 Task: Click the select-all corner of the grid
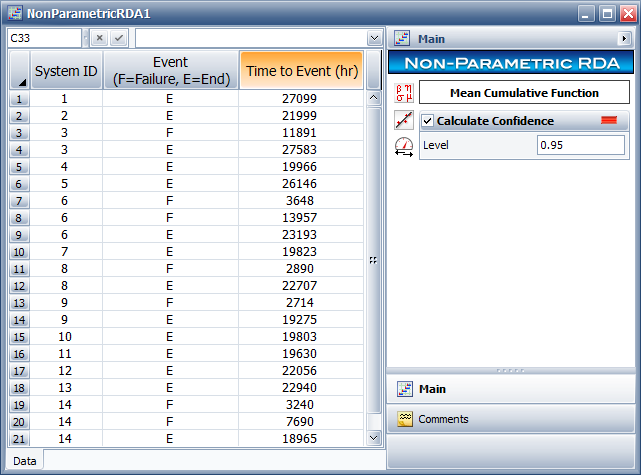[x=19, y=71]
